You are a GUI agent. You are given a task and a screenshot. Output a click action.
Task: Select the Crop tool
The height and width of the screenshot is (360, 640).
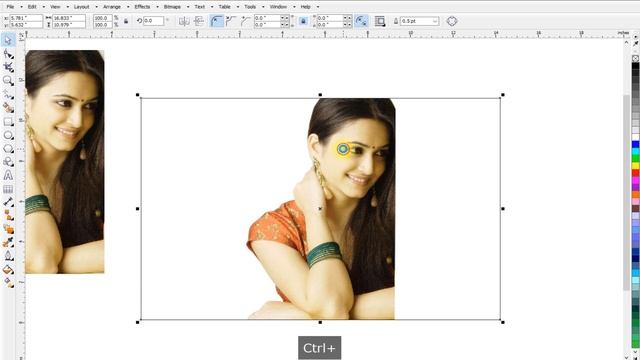point(8,67)
